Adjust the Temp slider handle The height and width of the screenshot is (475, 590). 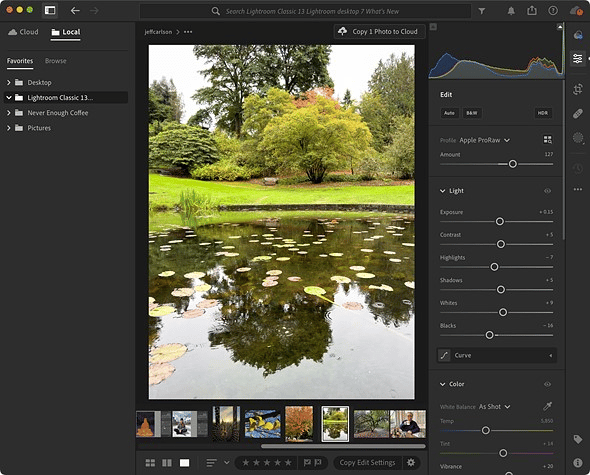(x=486, y=430)
